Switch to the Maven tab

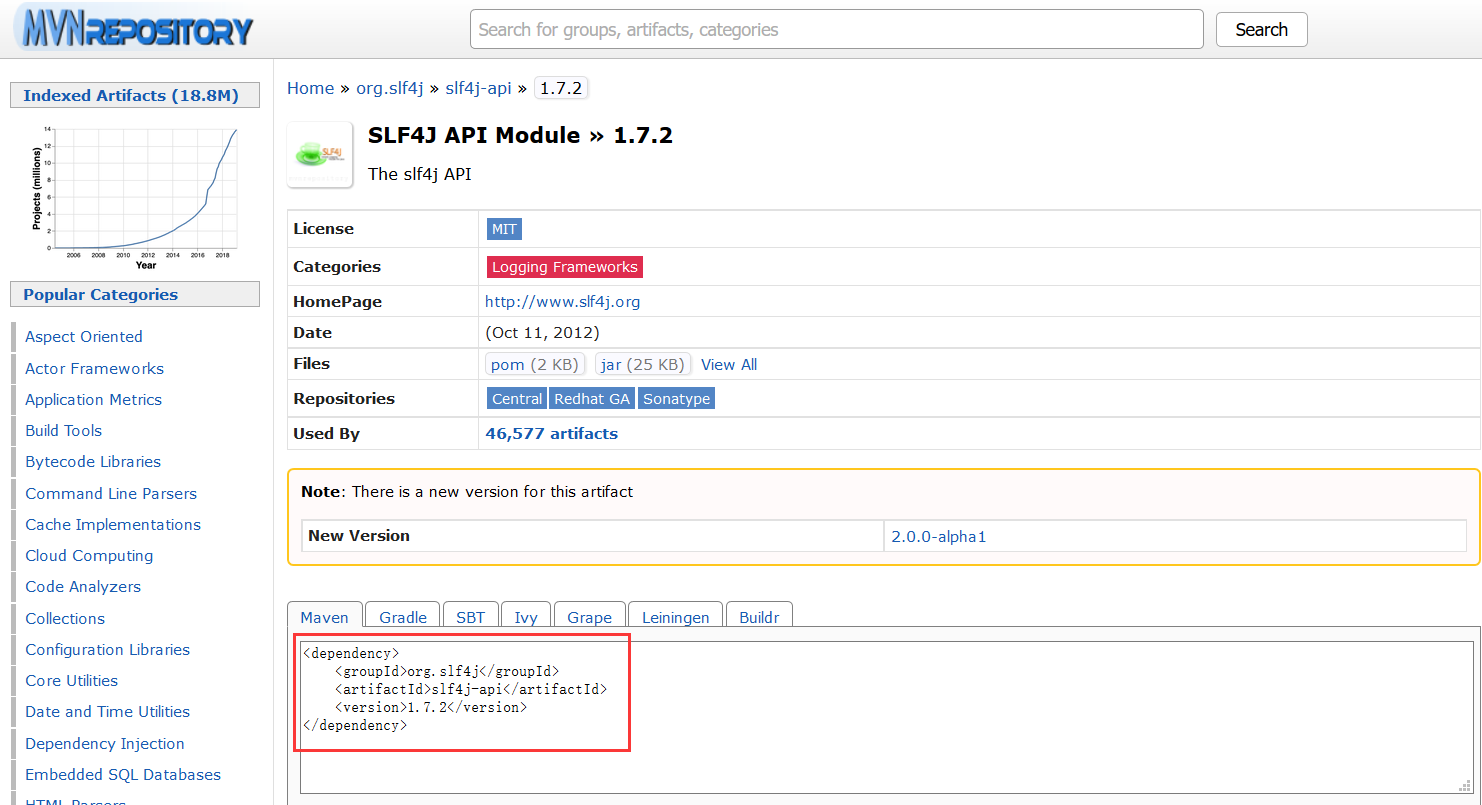coord(324,617)
